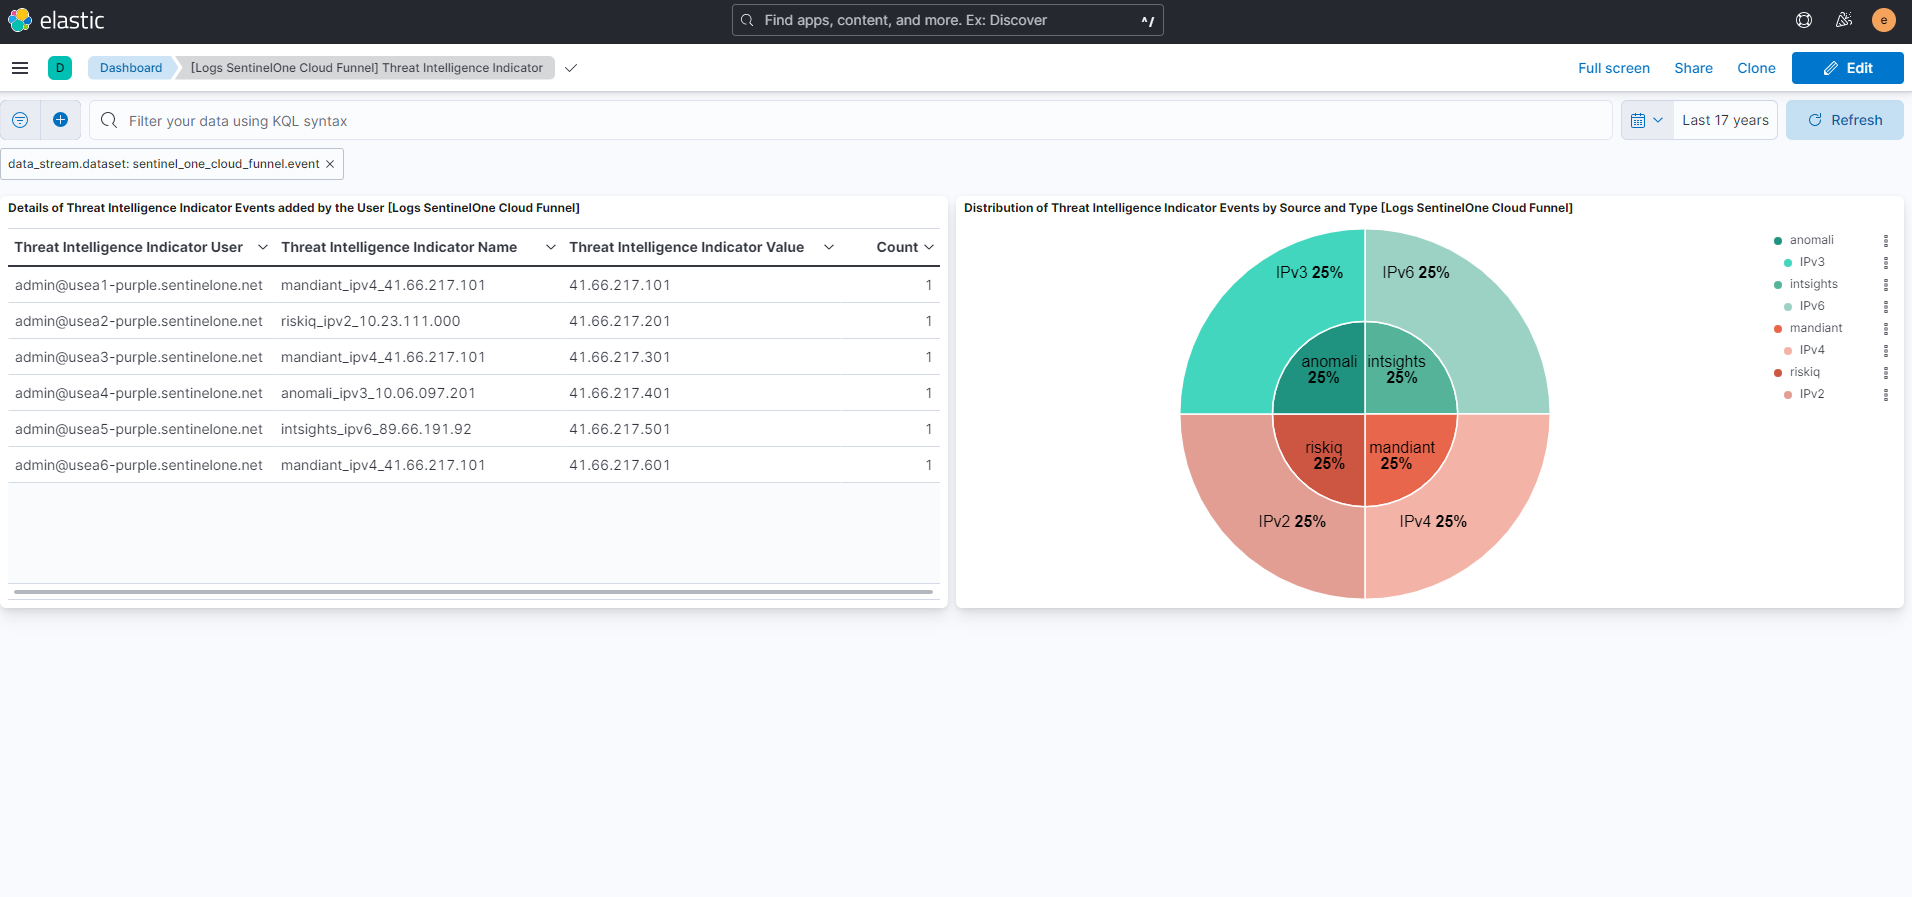The image size is (1912, 897).
Task: Open the date quick menu calendar dropdown
Action: [x=1647, y=120]
